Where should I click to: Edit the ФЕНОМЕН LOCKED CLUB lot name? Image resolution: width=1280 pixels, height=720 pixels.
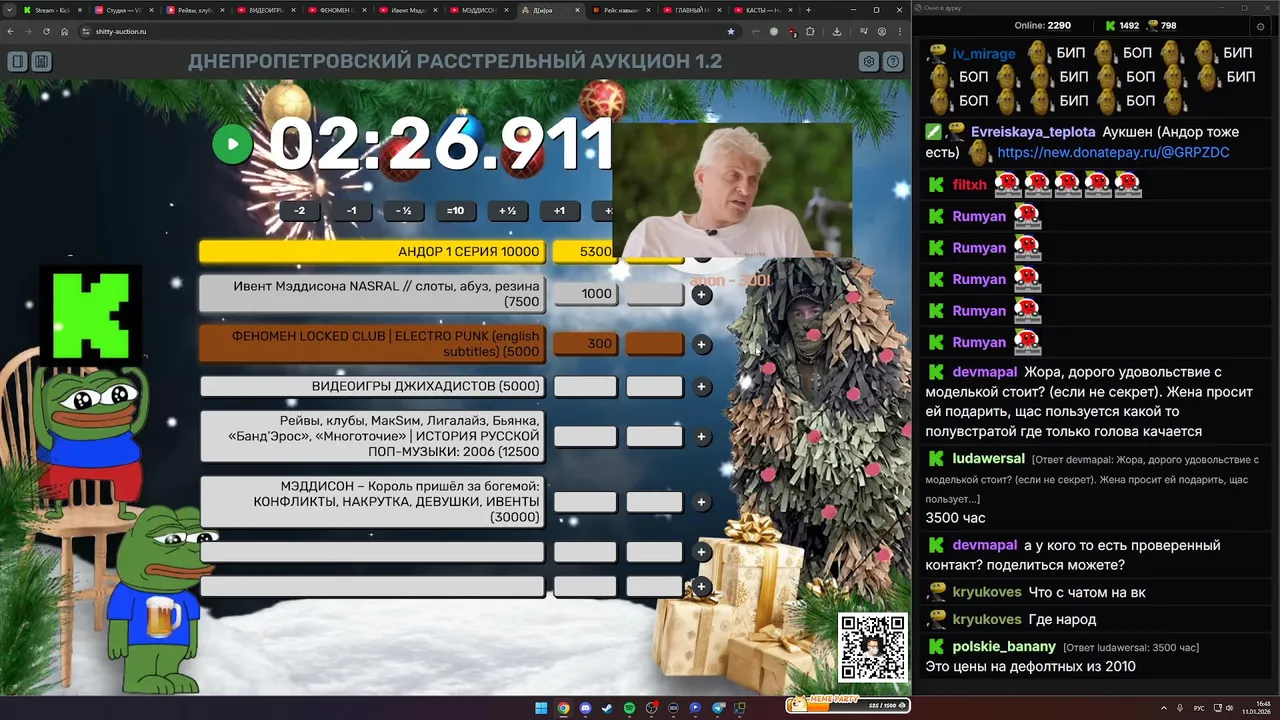372,344
